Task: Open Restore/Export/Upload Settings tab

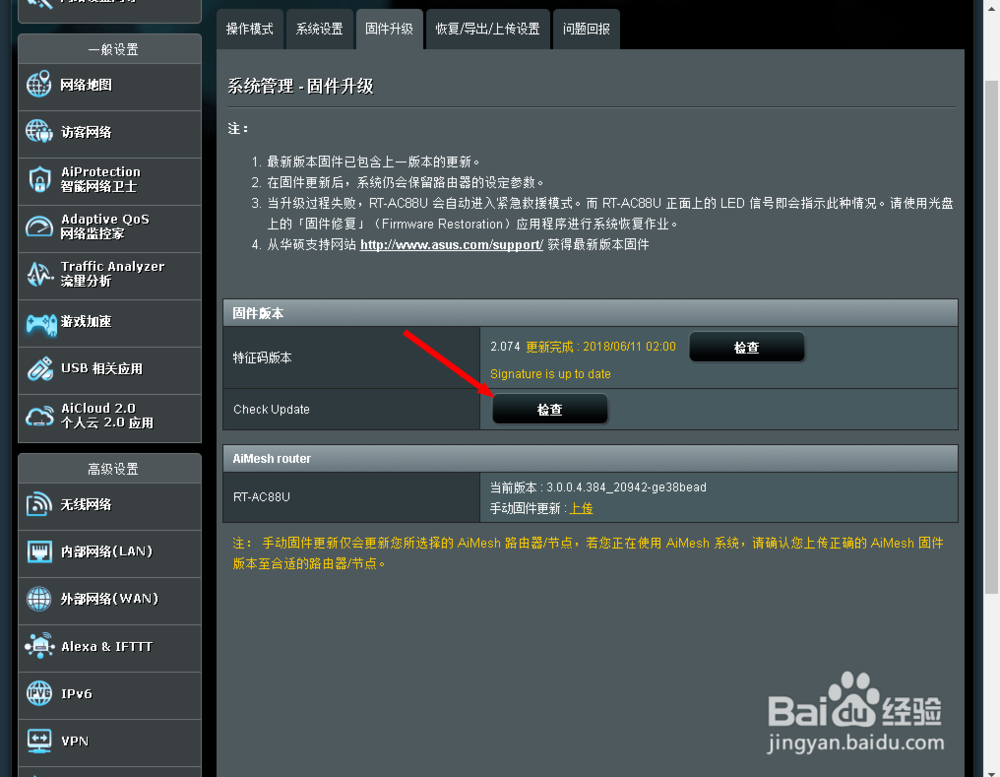Action: click(488, 29)
